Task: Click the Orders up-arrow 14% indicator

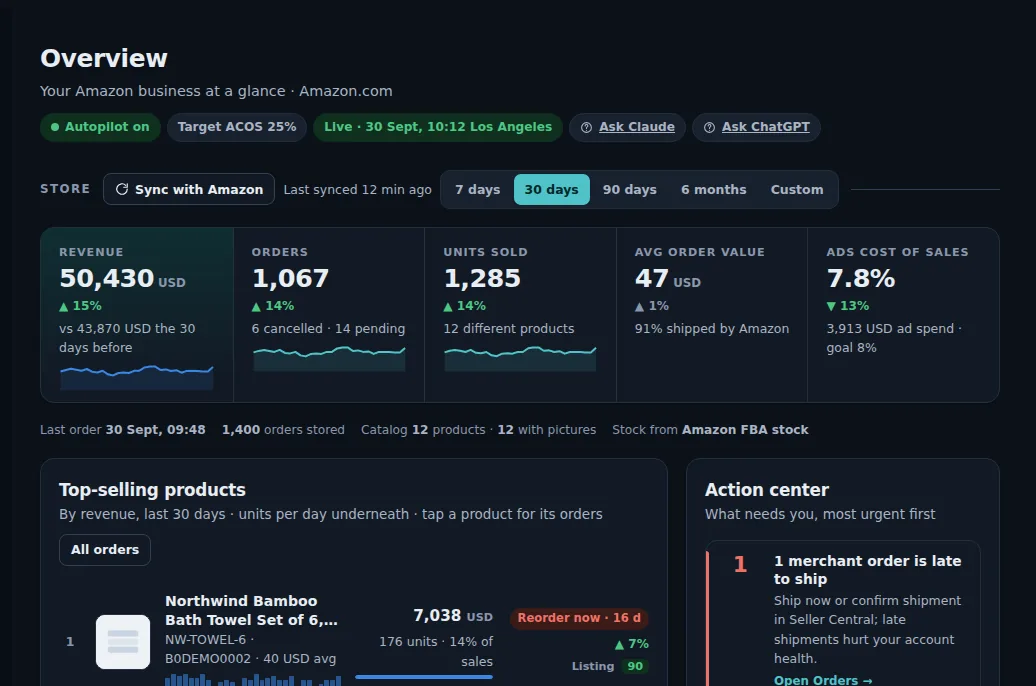Action: [x=273, y=306]
